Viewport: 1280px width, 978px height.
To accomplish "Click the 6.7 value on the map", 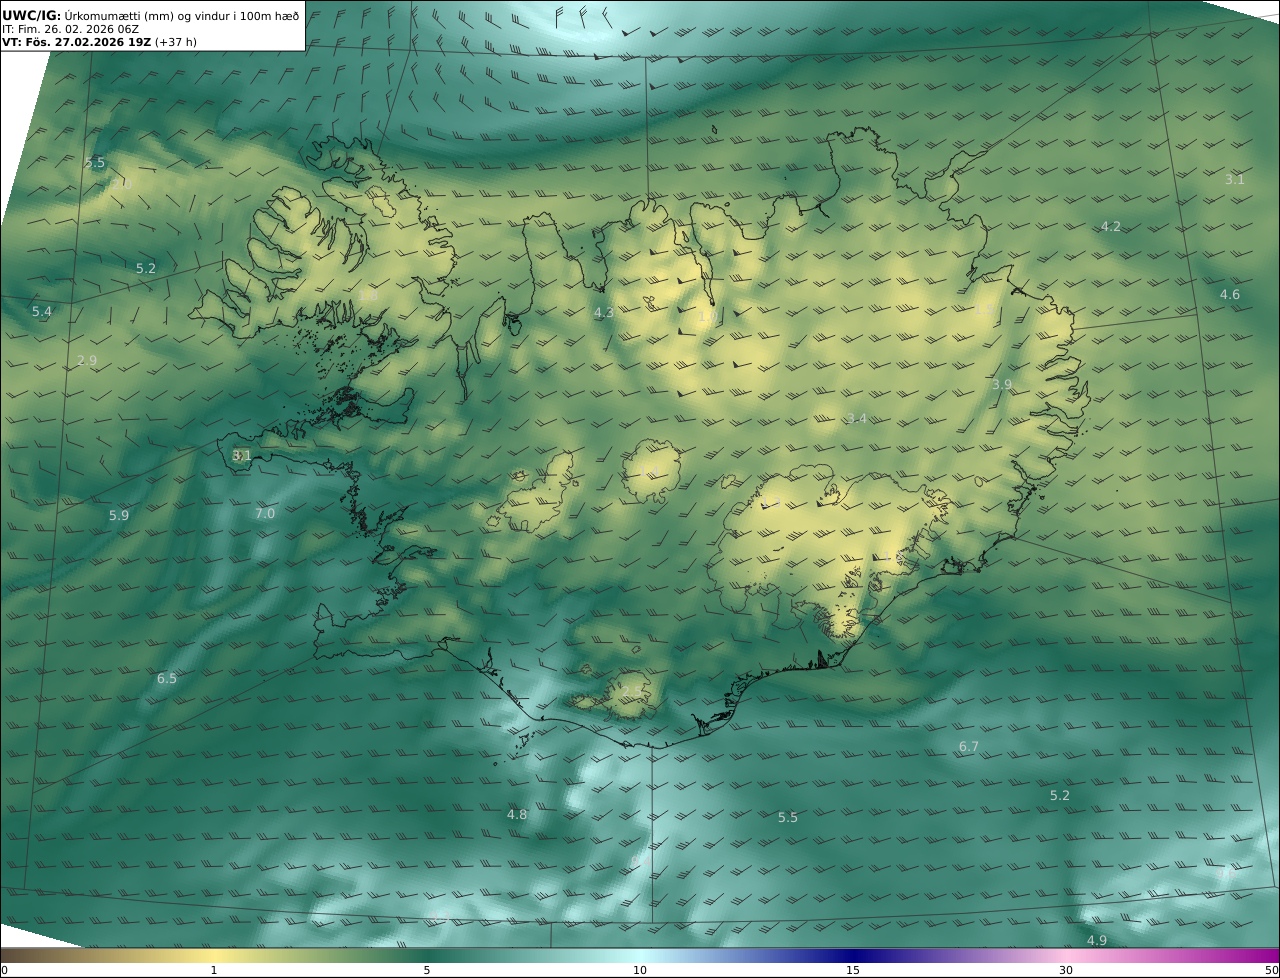I will coord(968,747).
